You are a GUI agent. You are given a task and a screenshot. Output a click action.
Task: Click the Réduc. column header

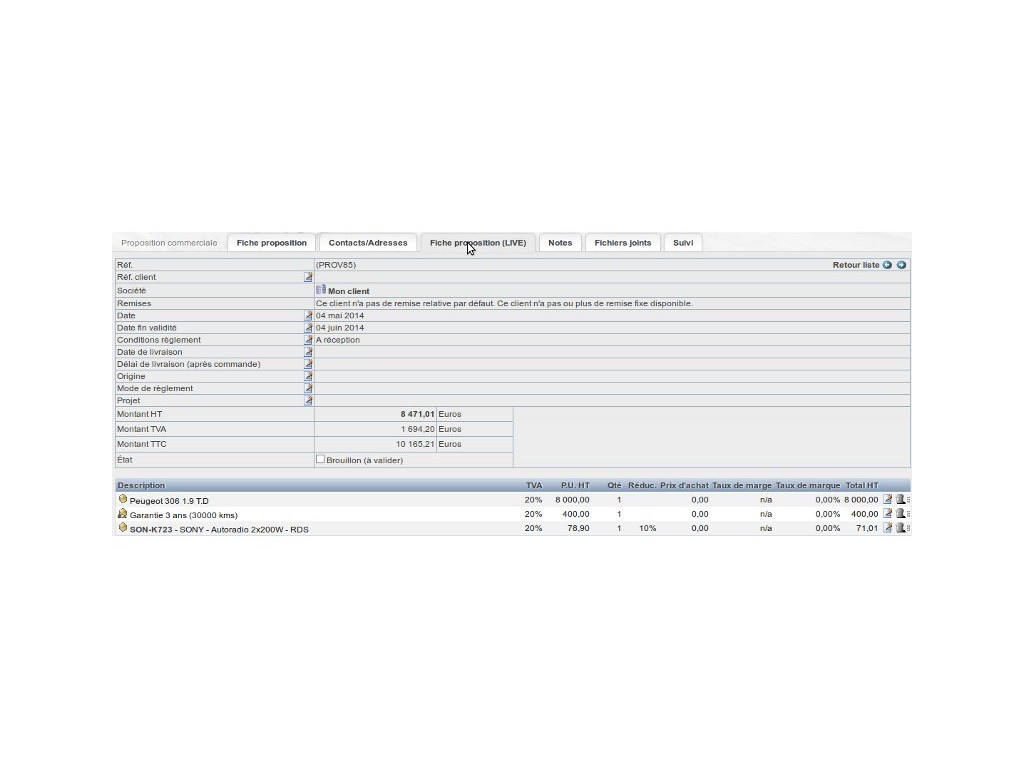(642, 485)
